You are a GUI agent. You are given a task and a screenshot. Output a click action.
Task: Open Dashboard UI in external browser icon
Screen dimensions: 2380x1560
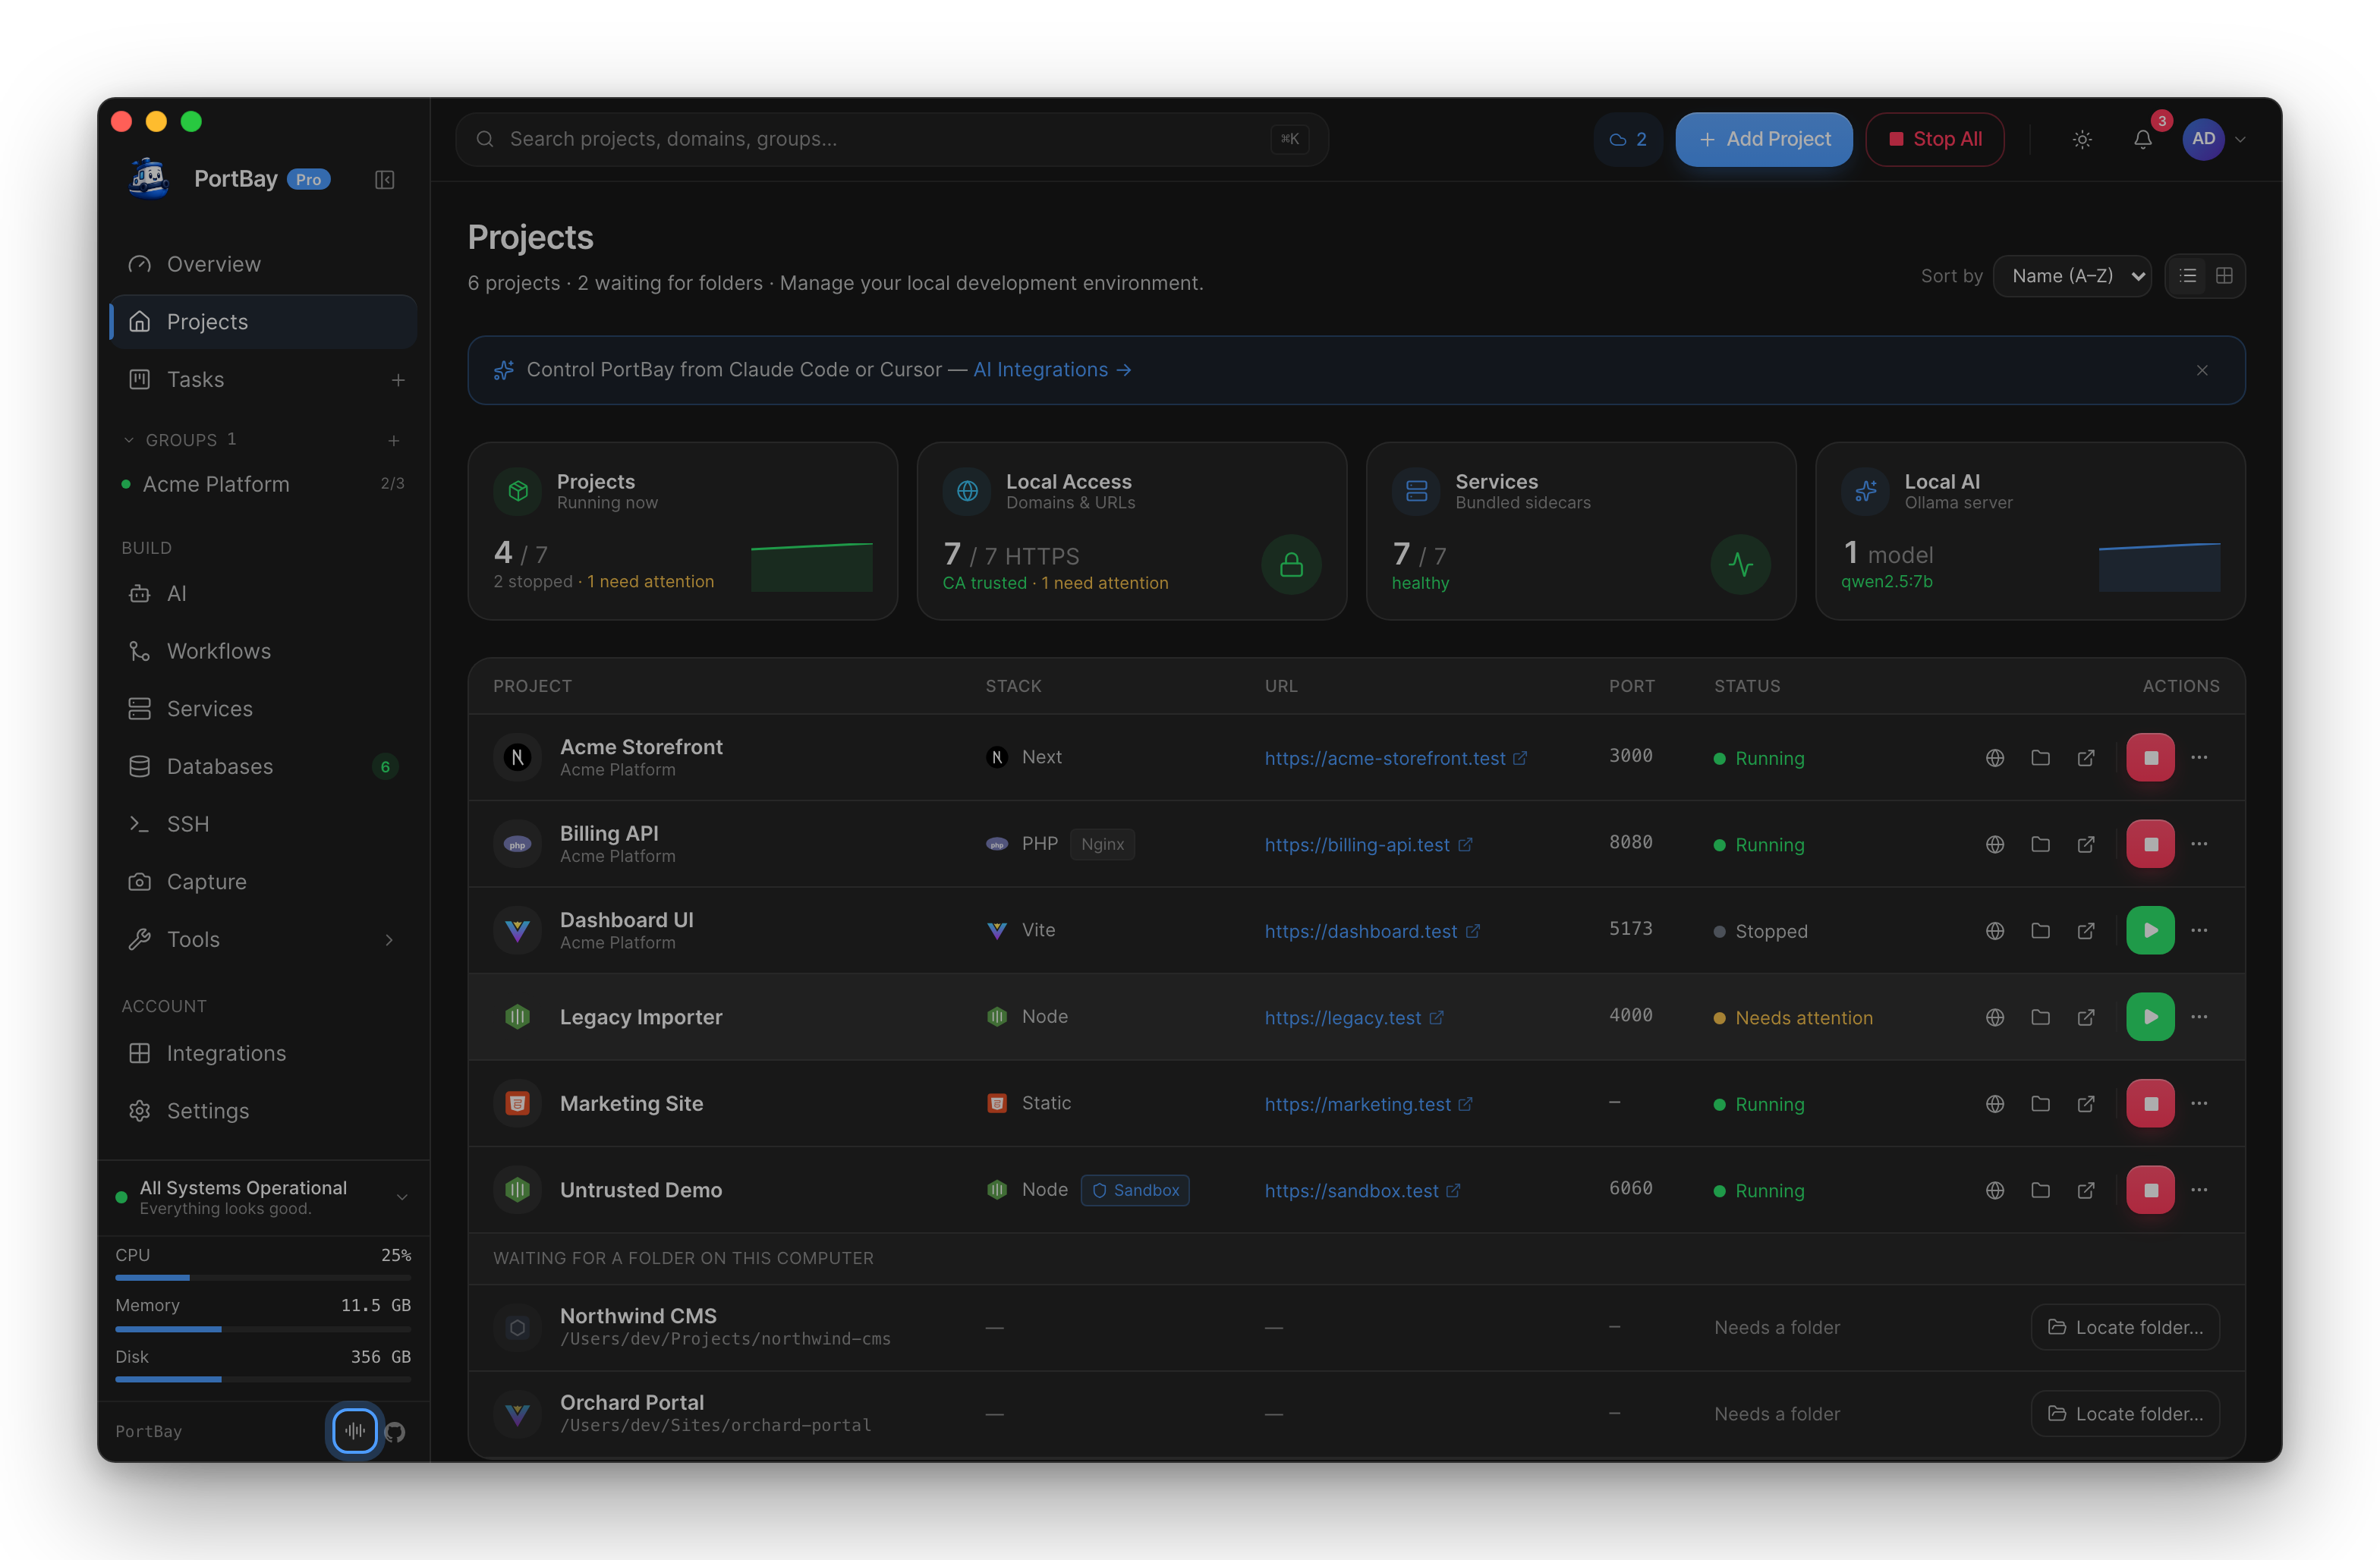point(2086,931)
